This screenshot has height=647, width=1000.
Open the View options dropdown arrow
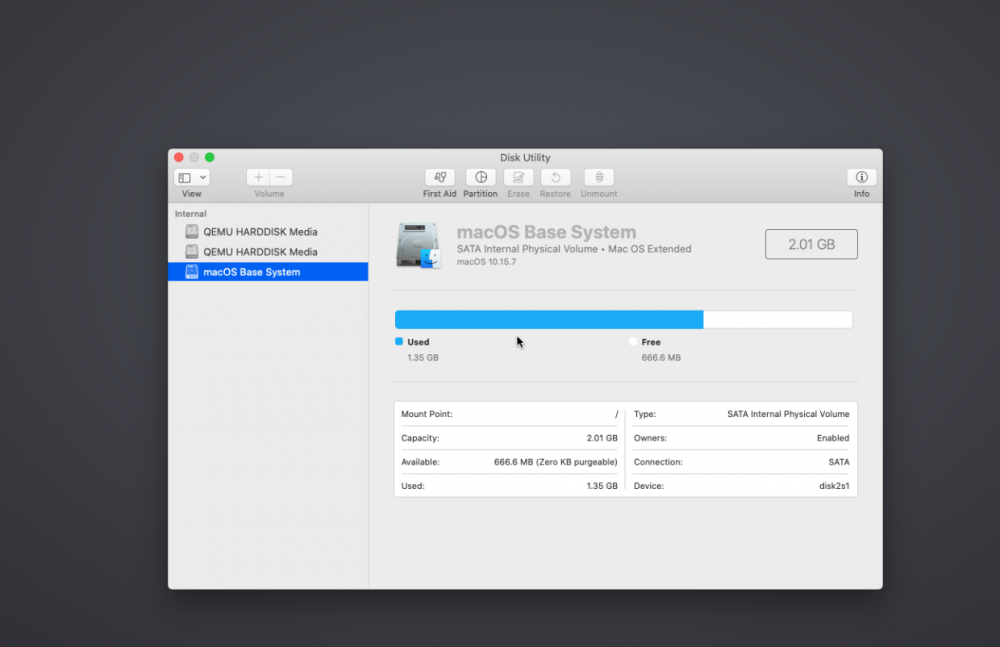click(x=203, y=177)
